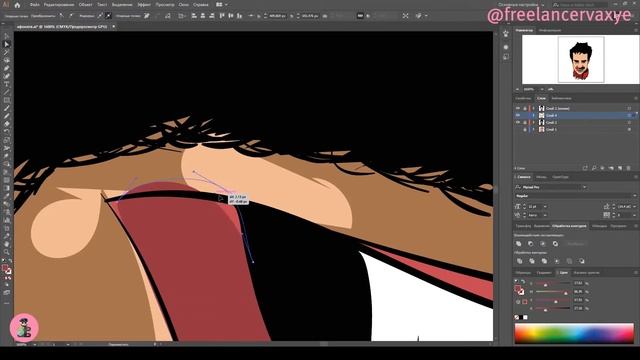The width and height of the screenshot is (640, 360).
Task: Open the Окно menu
Action: [x=184, y=5]
